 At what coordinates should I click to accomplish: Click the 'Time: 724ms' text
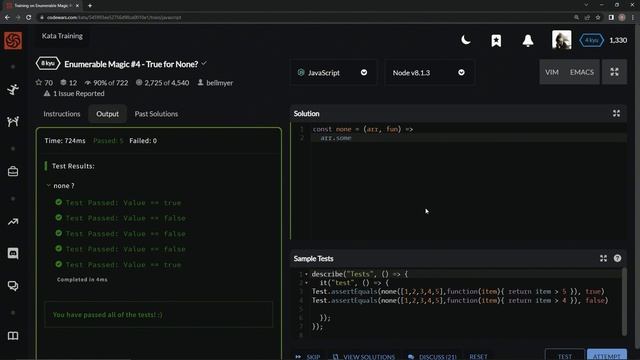tap(65, 140)
